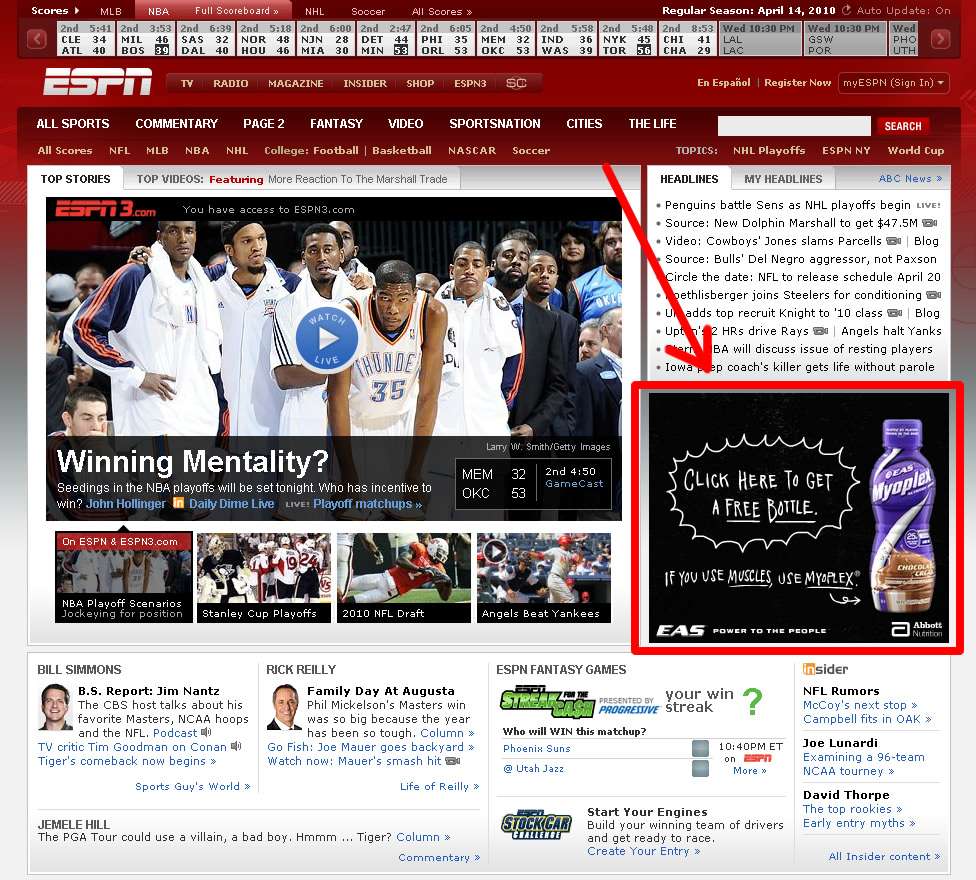
Task: Click the play icon on Angels Beat Yankees thumbnail
Action: click(x=495, y=551)
